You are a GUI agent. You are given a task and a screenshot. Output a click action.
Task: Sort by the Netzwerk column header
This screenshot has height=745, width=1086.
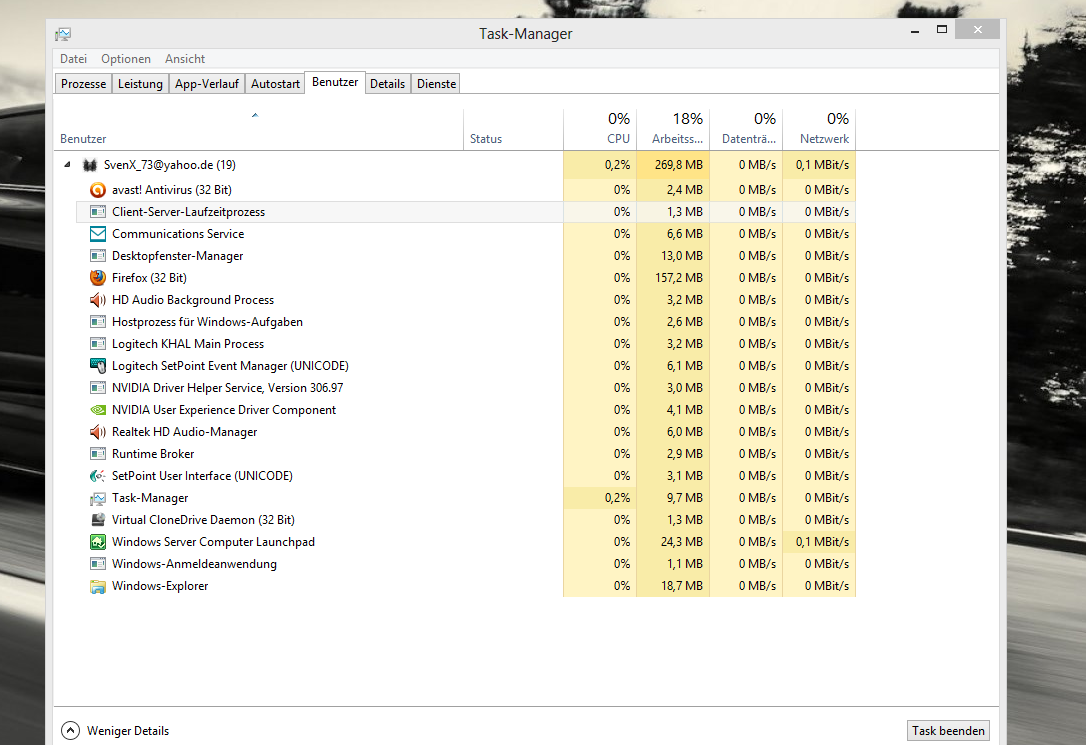819,129
